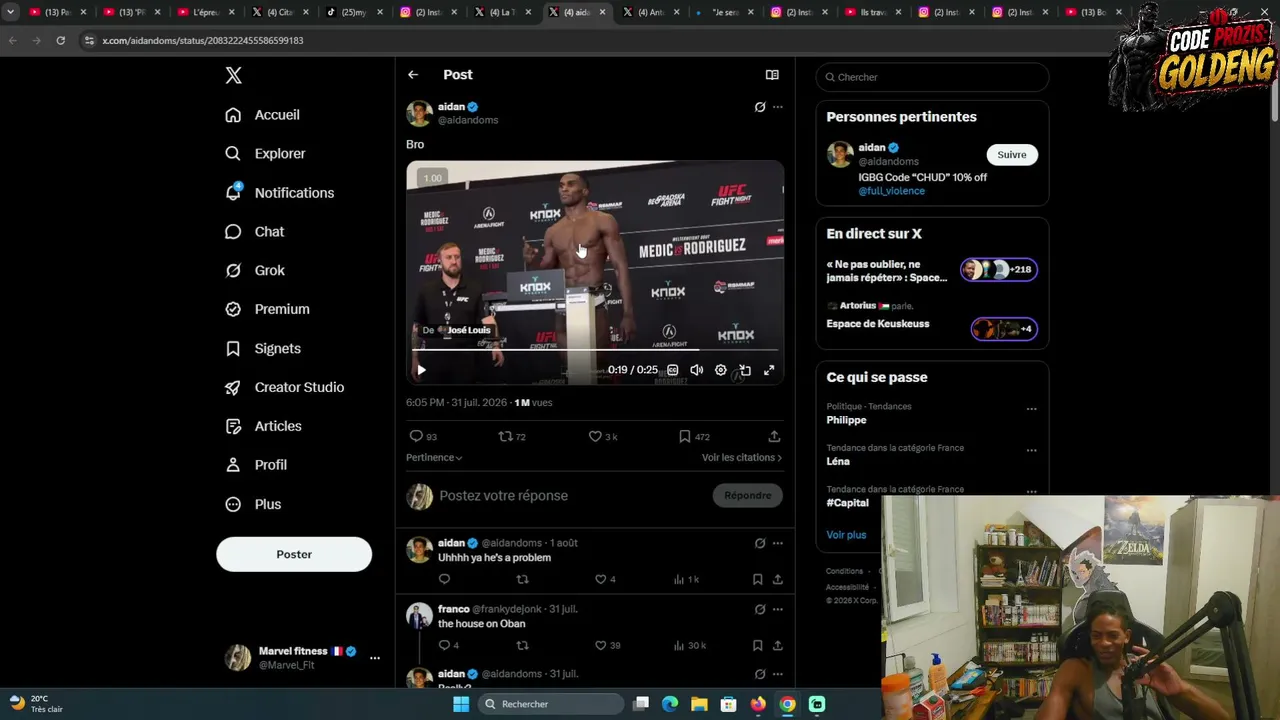Click the browser address bar URL
Image resolution: width=1280 pixels, height=720 pixels.
[x=202, y=40]
